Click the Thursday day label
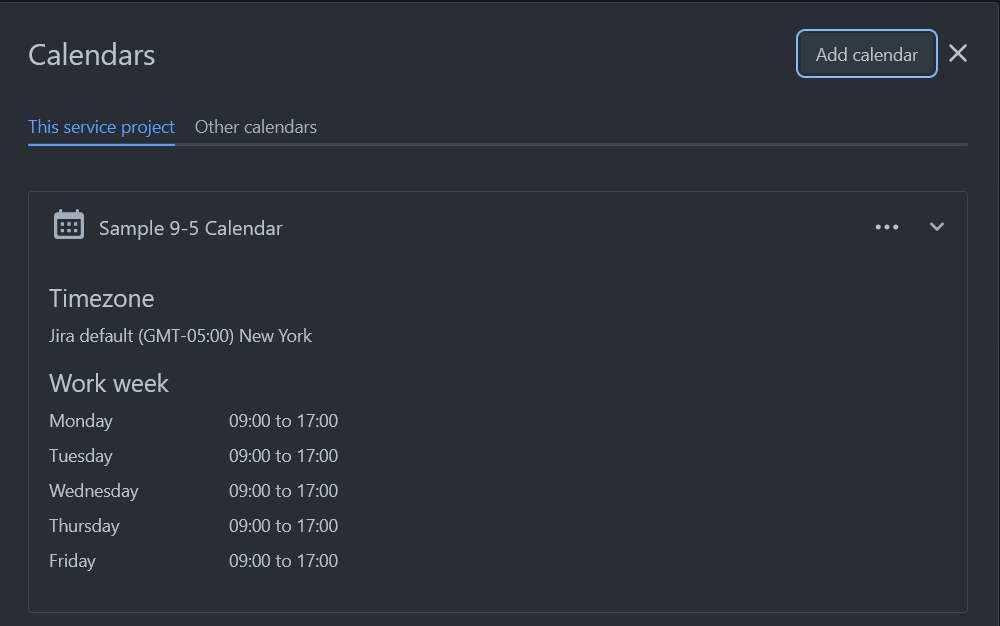Viewport: 1000px width, 626px height. tap(84, 526)
